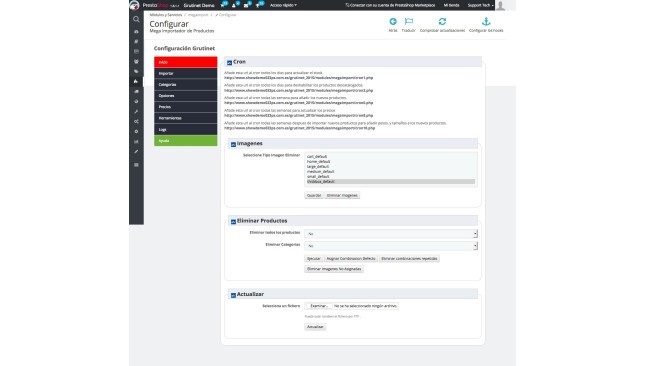This screenshot has width=646, height=366.
Task: Open the Shipping truck sidebar icon
Action: pyautogui.click(x=136, y=92)
